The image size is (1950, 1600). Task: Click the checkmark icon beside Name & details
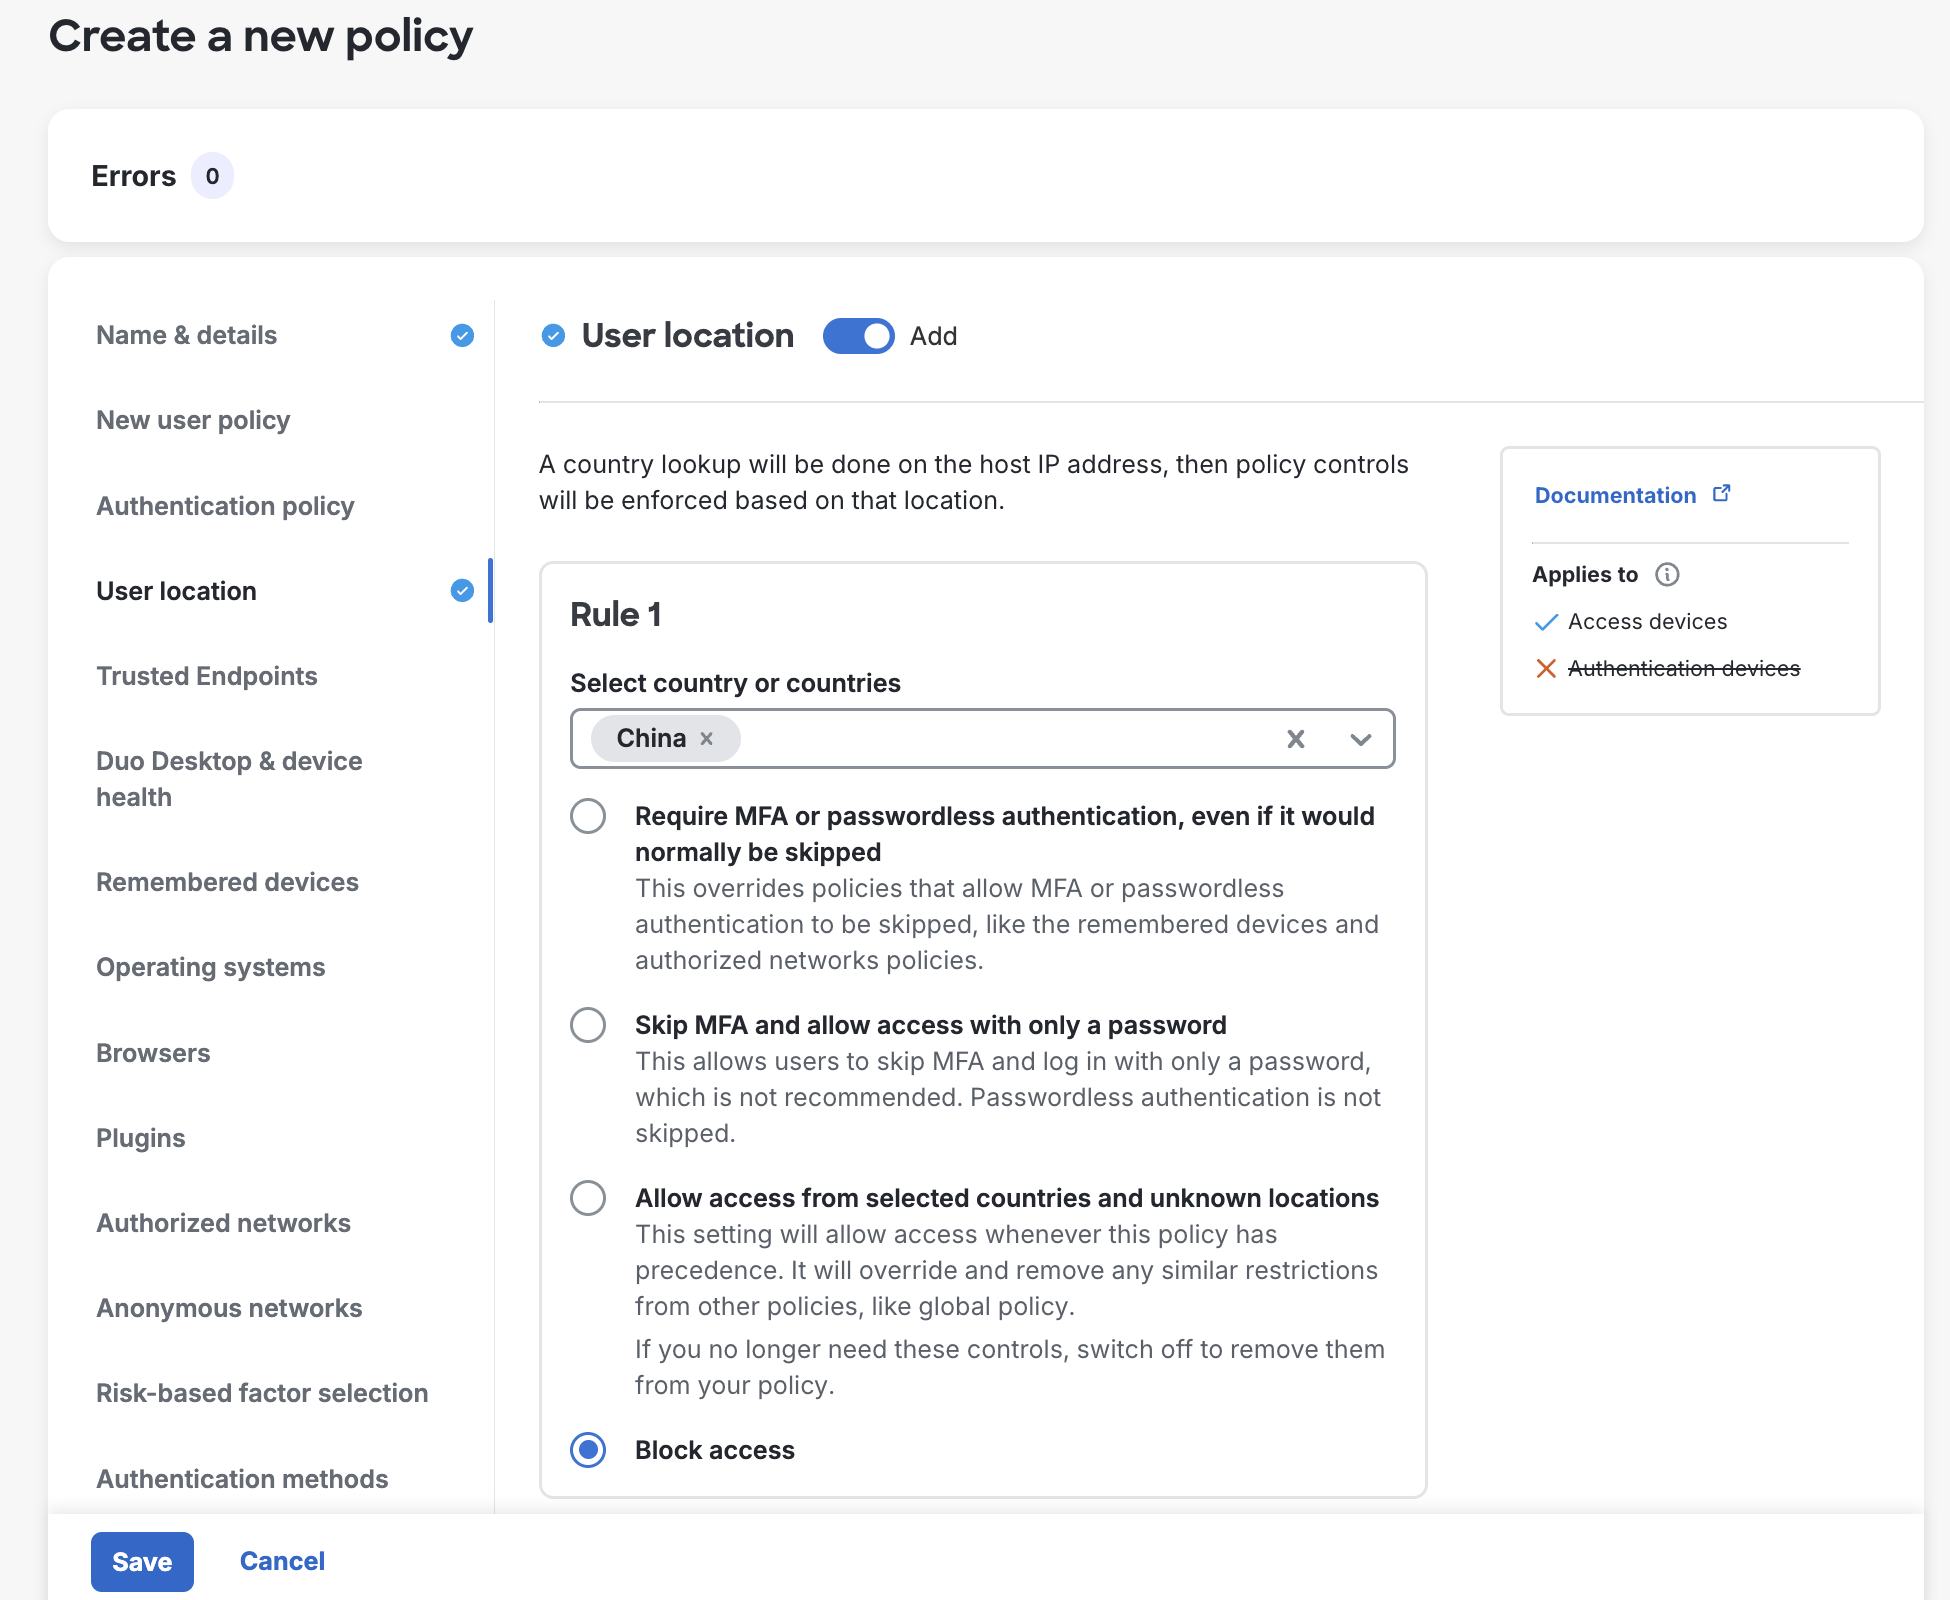click(462, 336)
